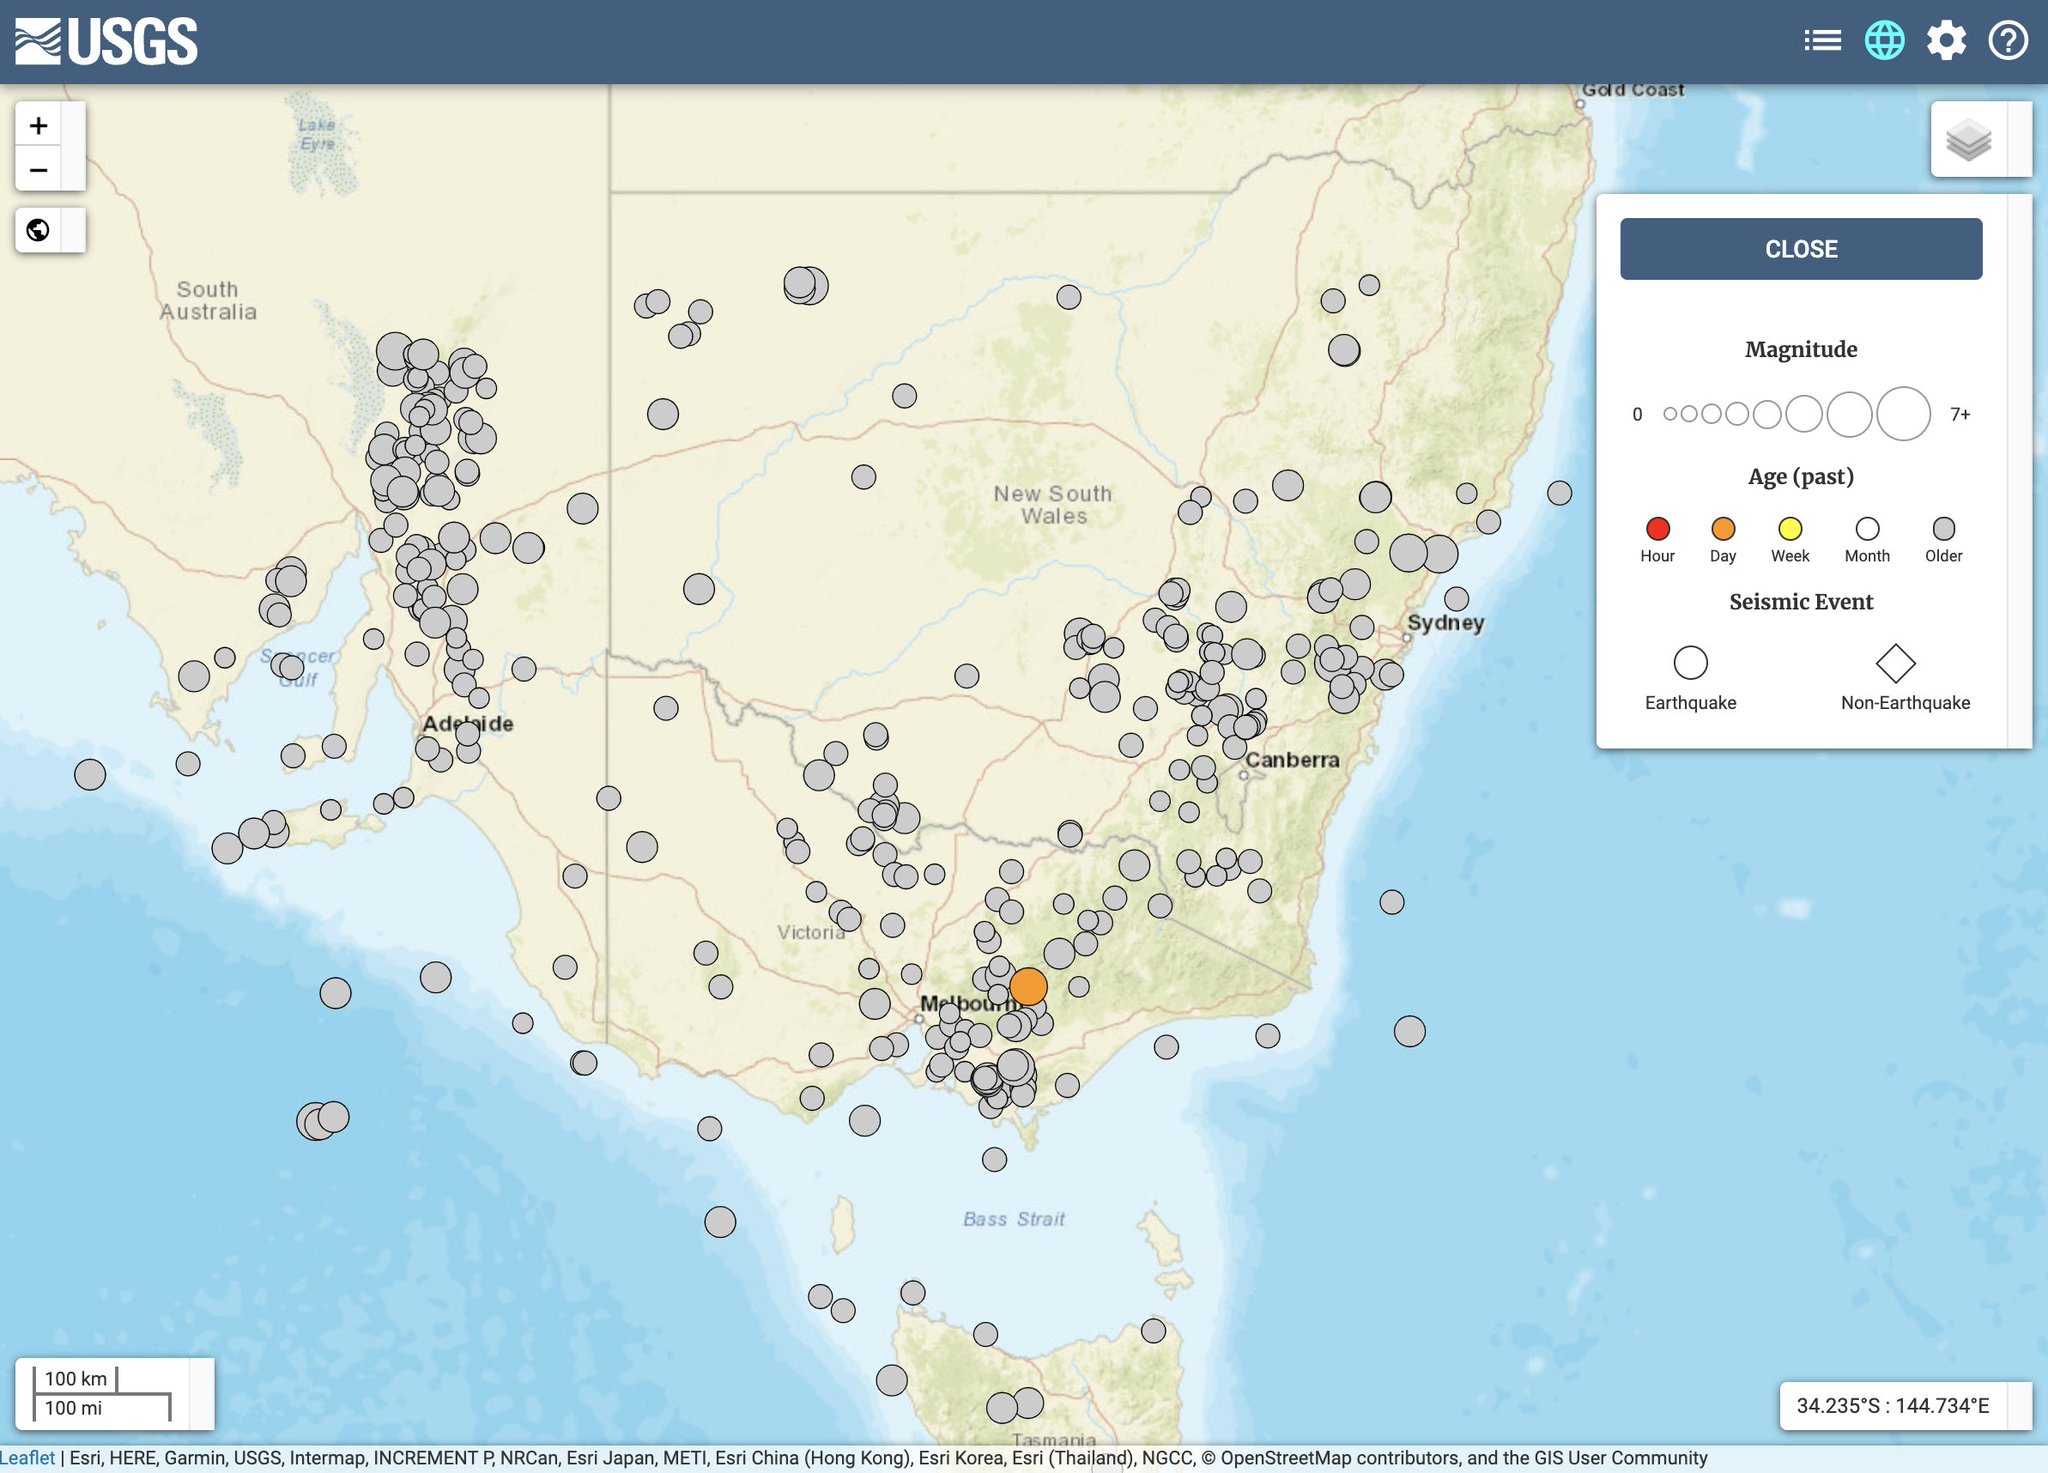Viewport: 2048px width, 1473px height.
Task: Open the settings gear icon
Action: point(1946,41)
